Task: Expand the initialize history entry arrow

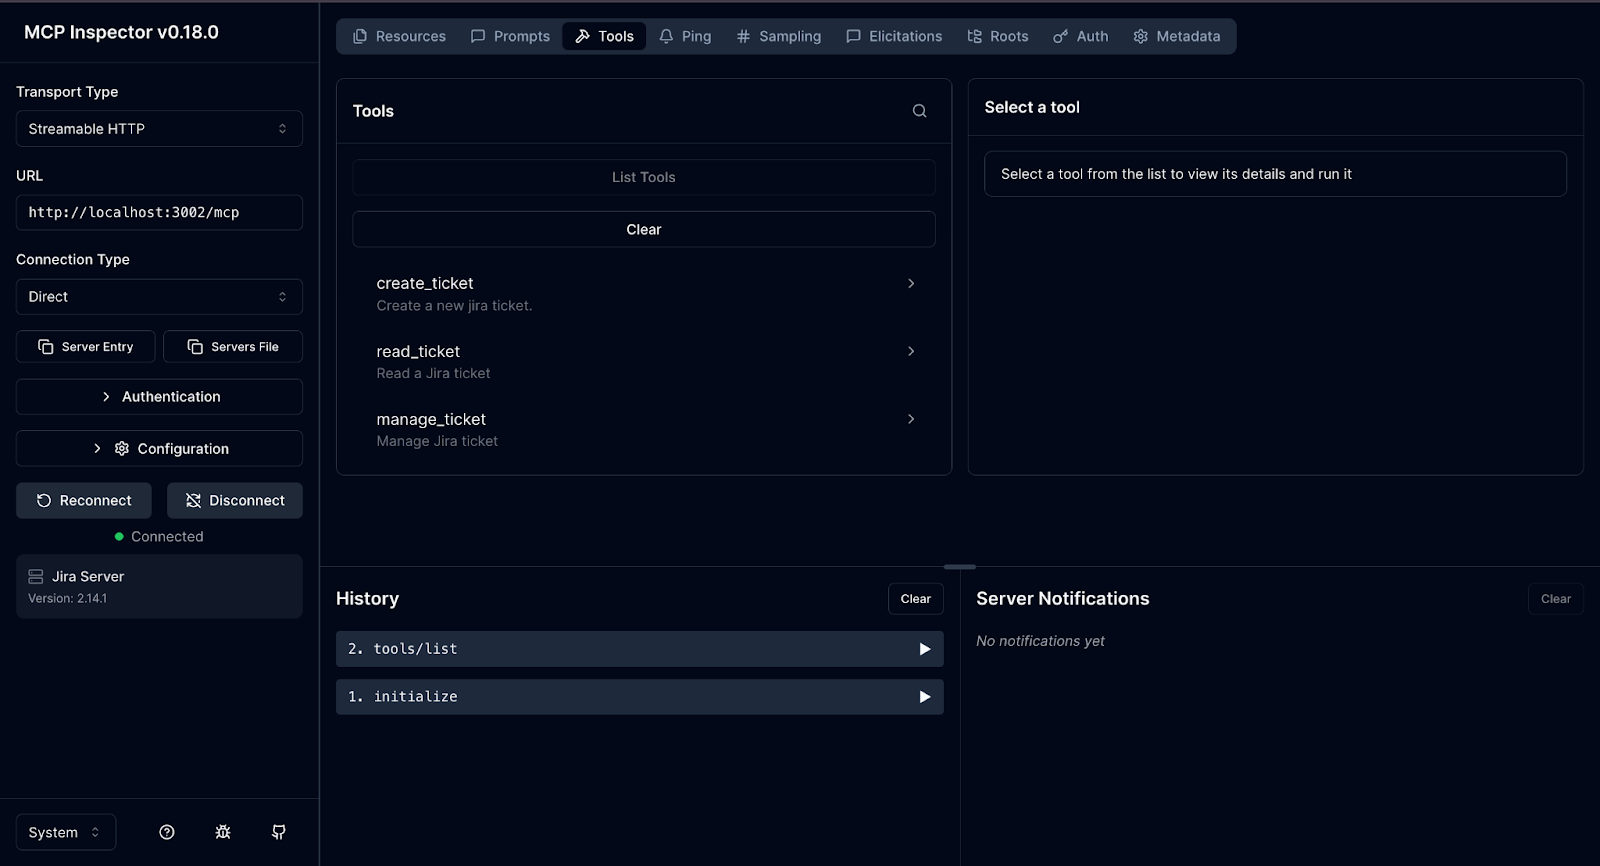Action: tap(925, 697)
